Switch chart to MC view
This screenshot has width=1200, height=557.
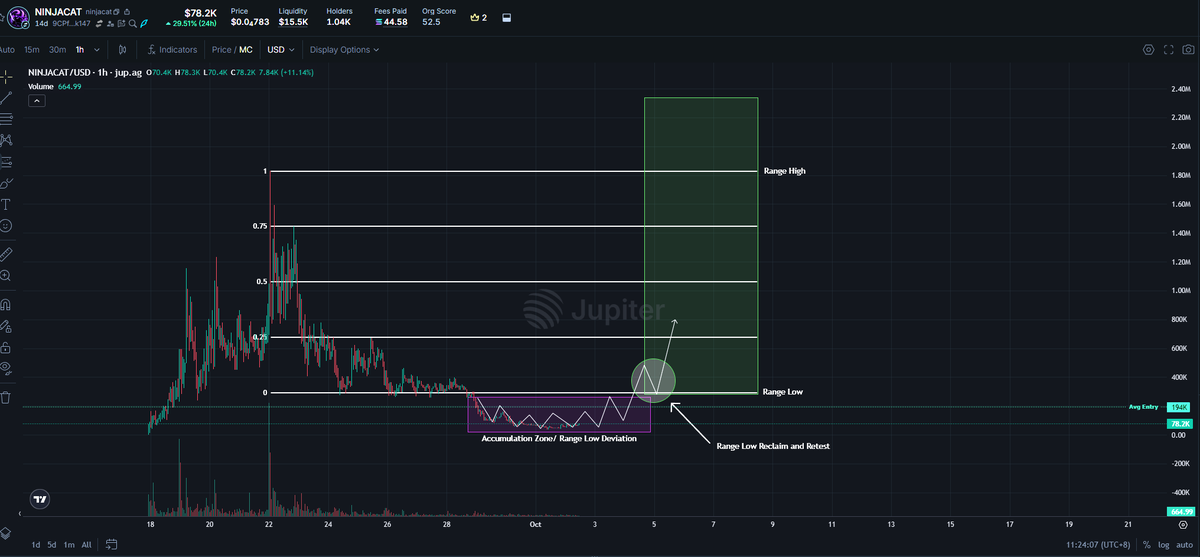click(x=246, y=49)
